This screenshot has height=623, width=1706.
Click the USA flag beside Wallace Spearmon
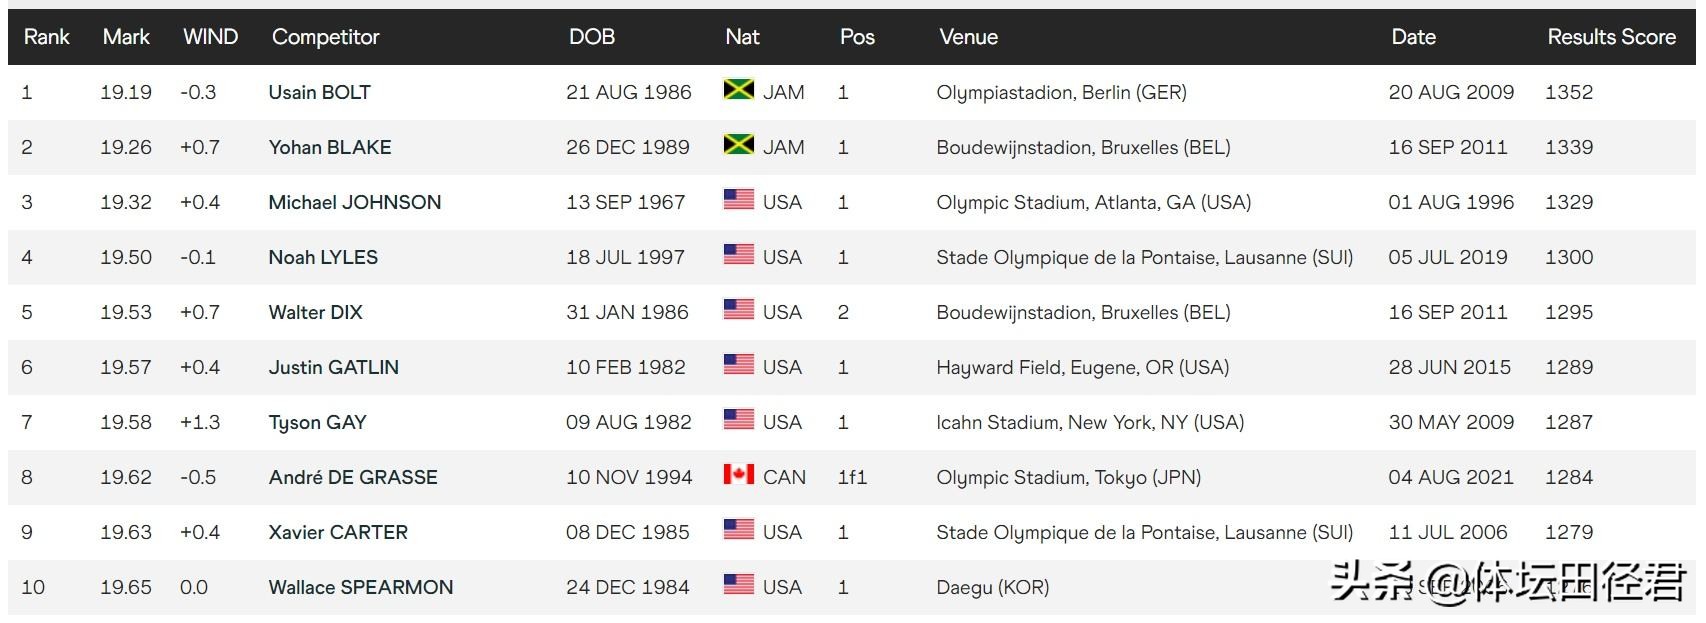738,585
